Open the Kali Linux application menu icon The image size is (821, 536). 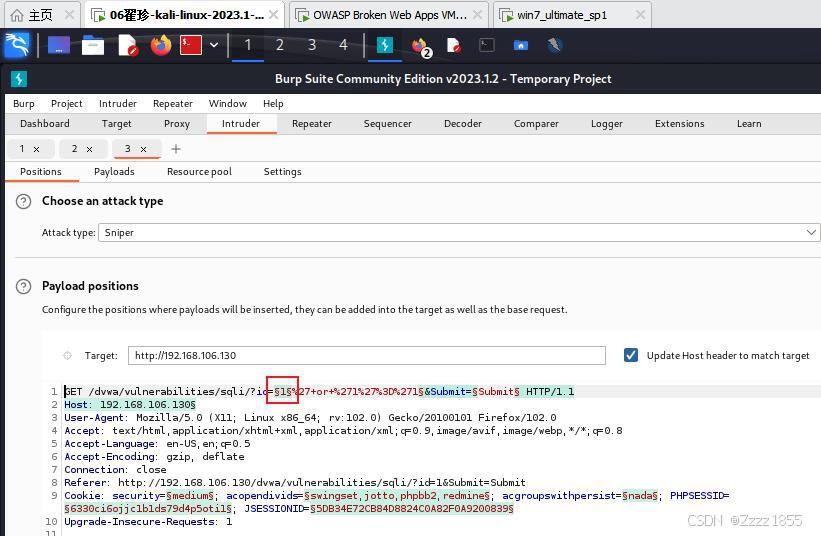[17, 45]
